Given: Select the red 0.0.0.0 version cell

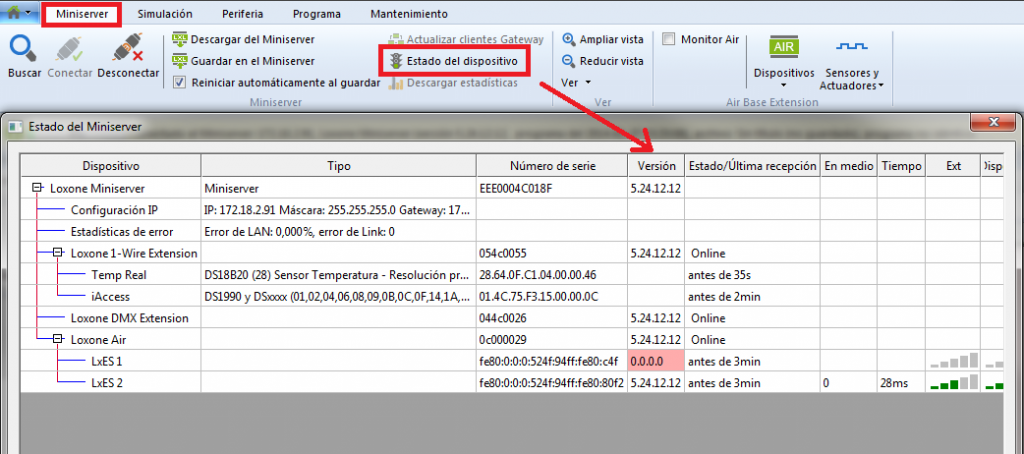Looking at the screenshot, I should pyautogui.click(x=655, y=361).
